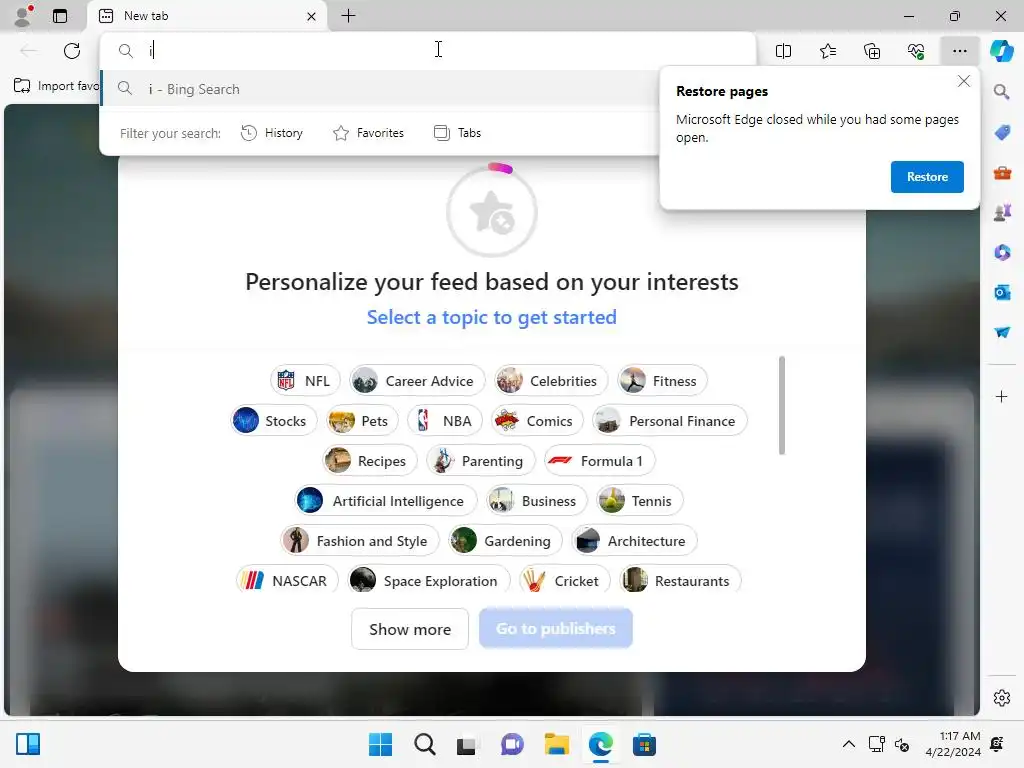Open Browser essentials heart icon
This screenshot has width=1024, height=768.
pyautogui.click(x=916, y=51)
